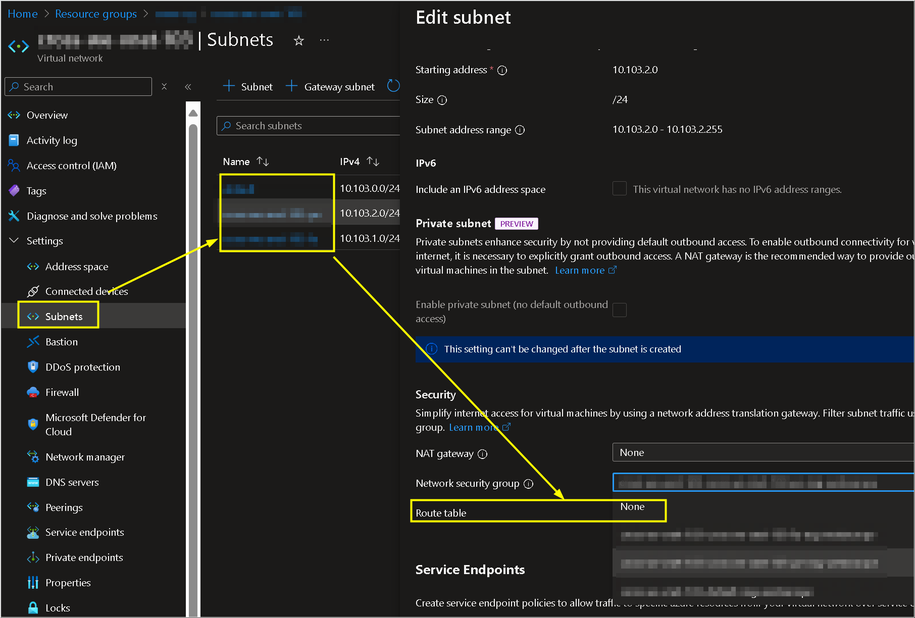Click the info icon beside NAT gateway
Screen dimensions: 915x618
(483, 454)
